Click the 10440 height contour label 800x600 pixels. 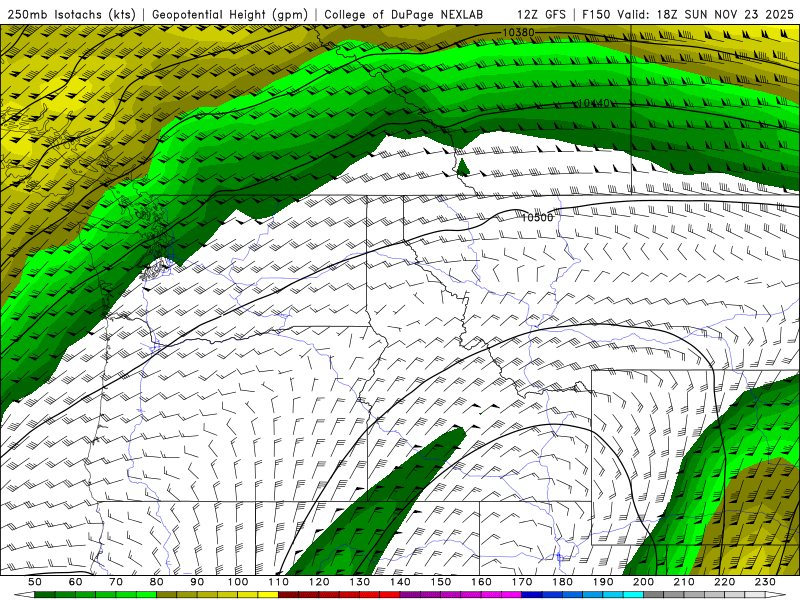[594, 104]
